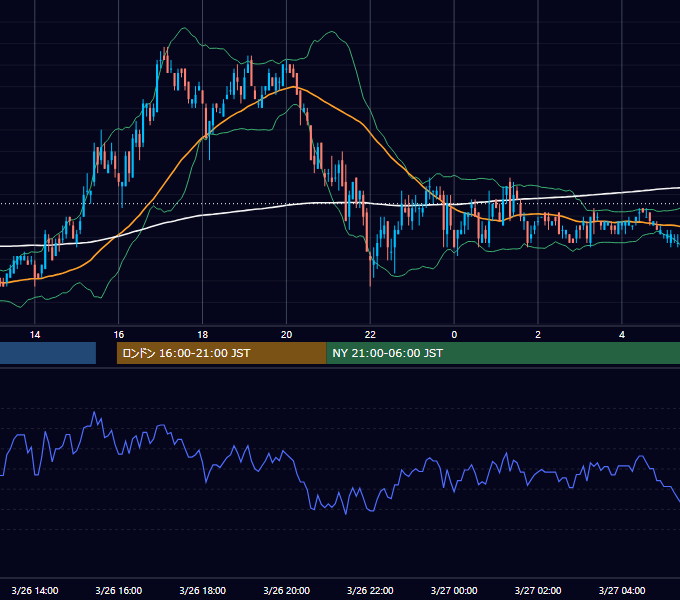680x600 pixels.
Task: Click the 20 hour axis label
Action: pyautogui.click(x=286, y=335)
